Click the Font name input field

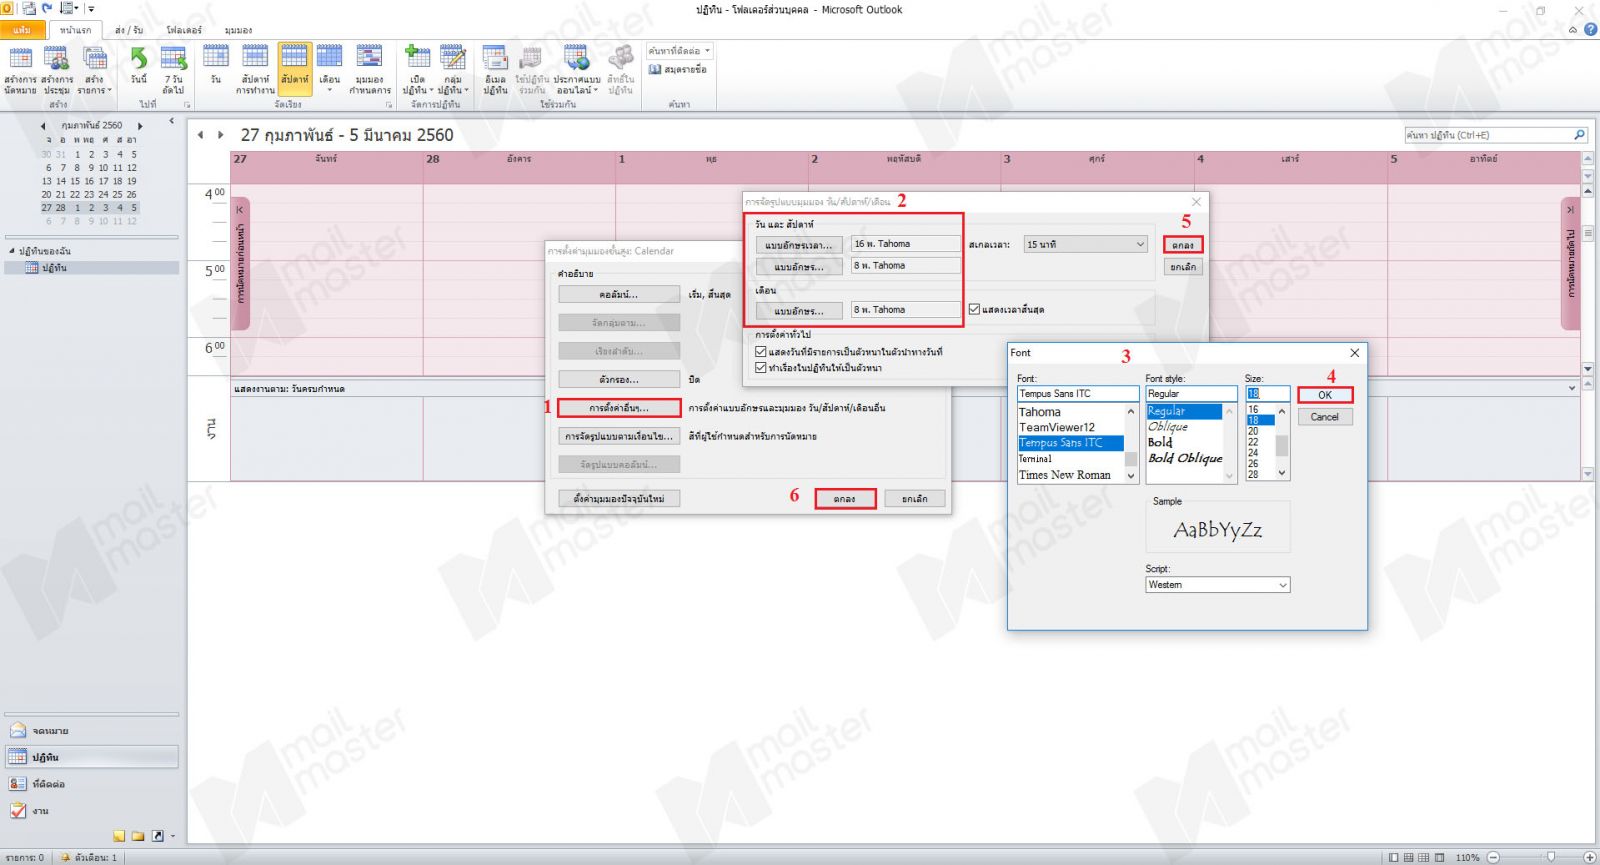pyautogui.click(x=1078, y=394)
